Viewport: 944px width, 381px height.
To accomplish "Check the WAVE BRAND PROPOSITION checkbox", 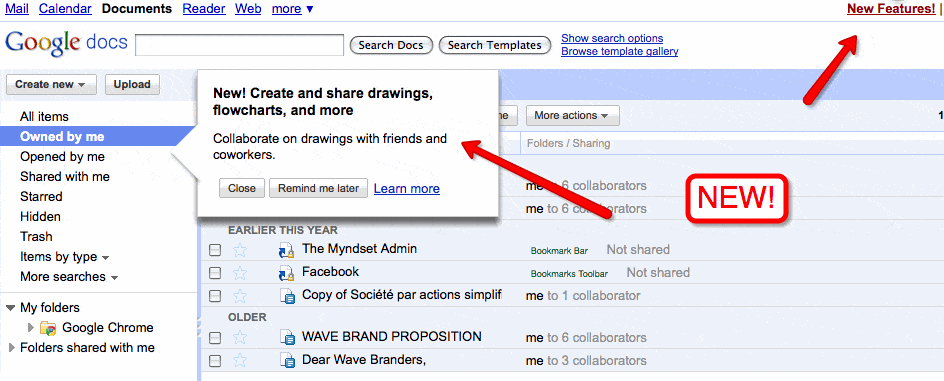I will click(215, 337).
